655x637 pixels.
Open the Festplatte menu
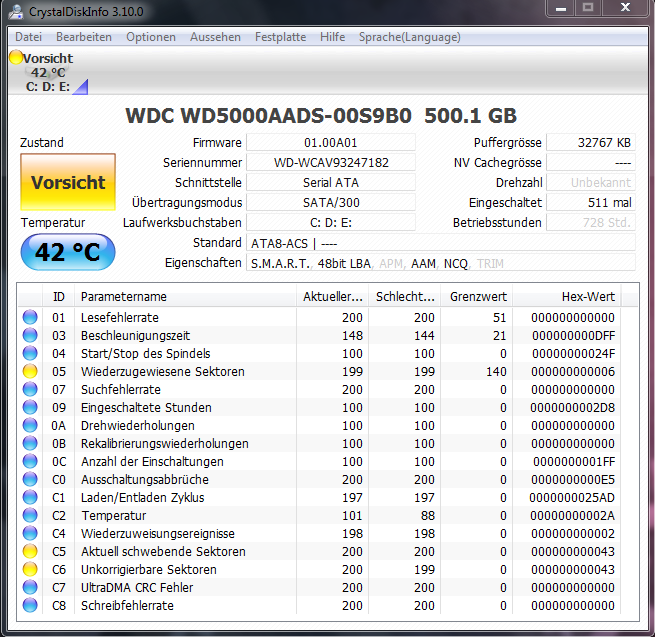(280, 37)
